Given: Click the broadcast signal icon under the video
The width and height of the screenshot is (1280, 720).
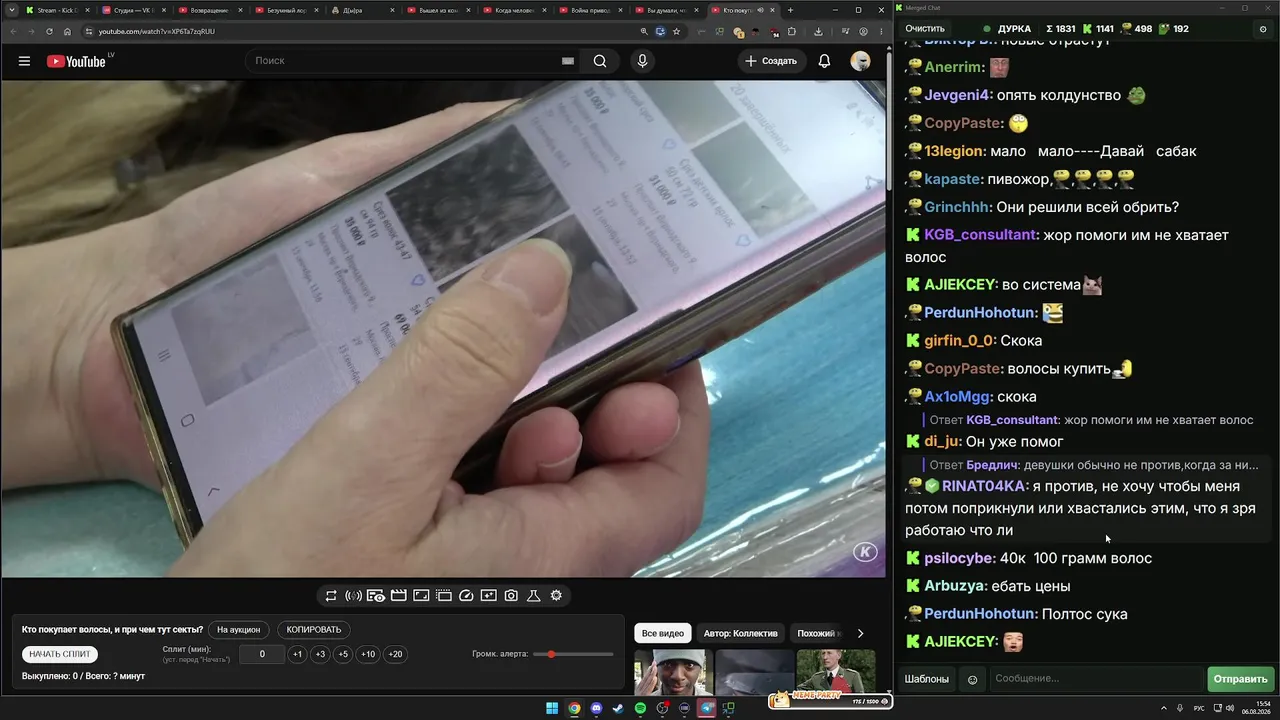Looking at the screenshot, I should pyautogui.click(x=353, y=596).
